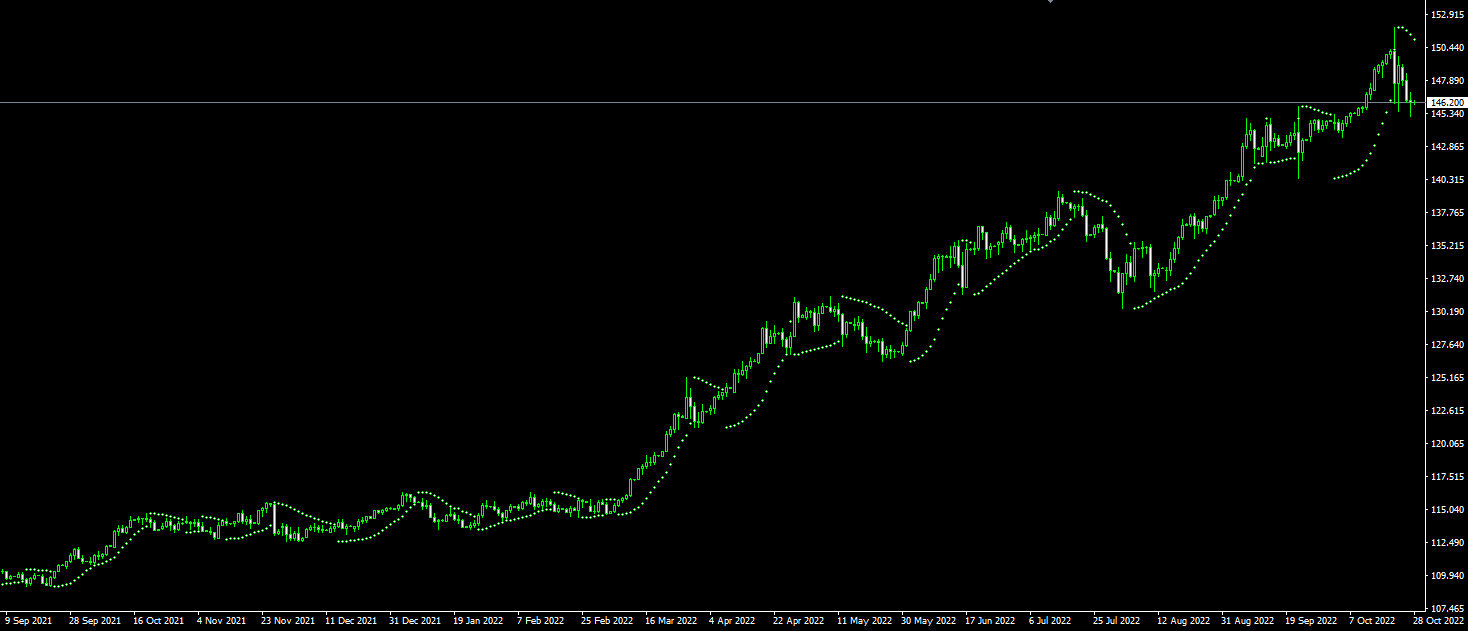Click the 137.765 price axis label
This screenshot has width=1468, height=631.
pos(1448,213)
